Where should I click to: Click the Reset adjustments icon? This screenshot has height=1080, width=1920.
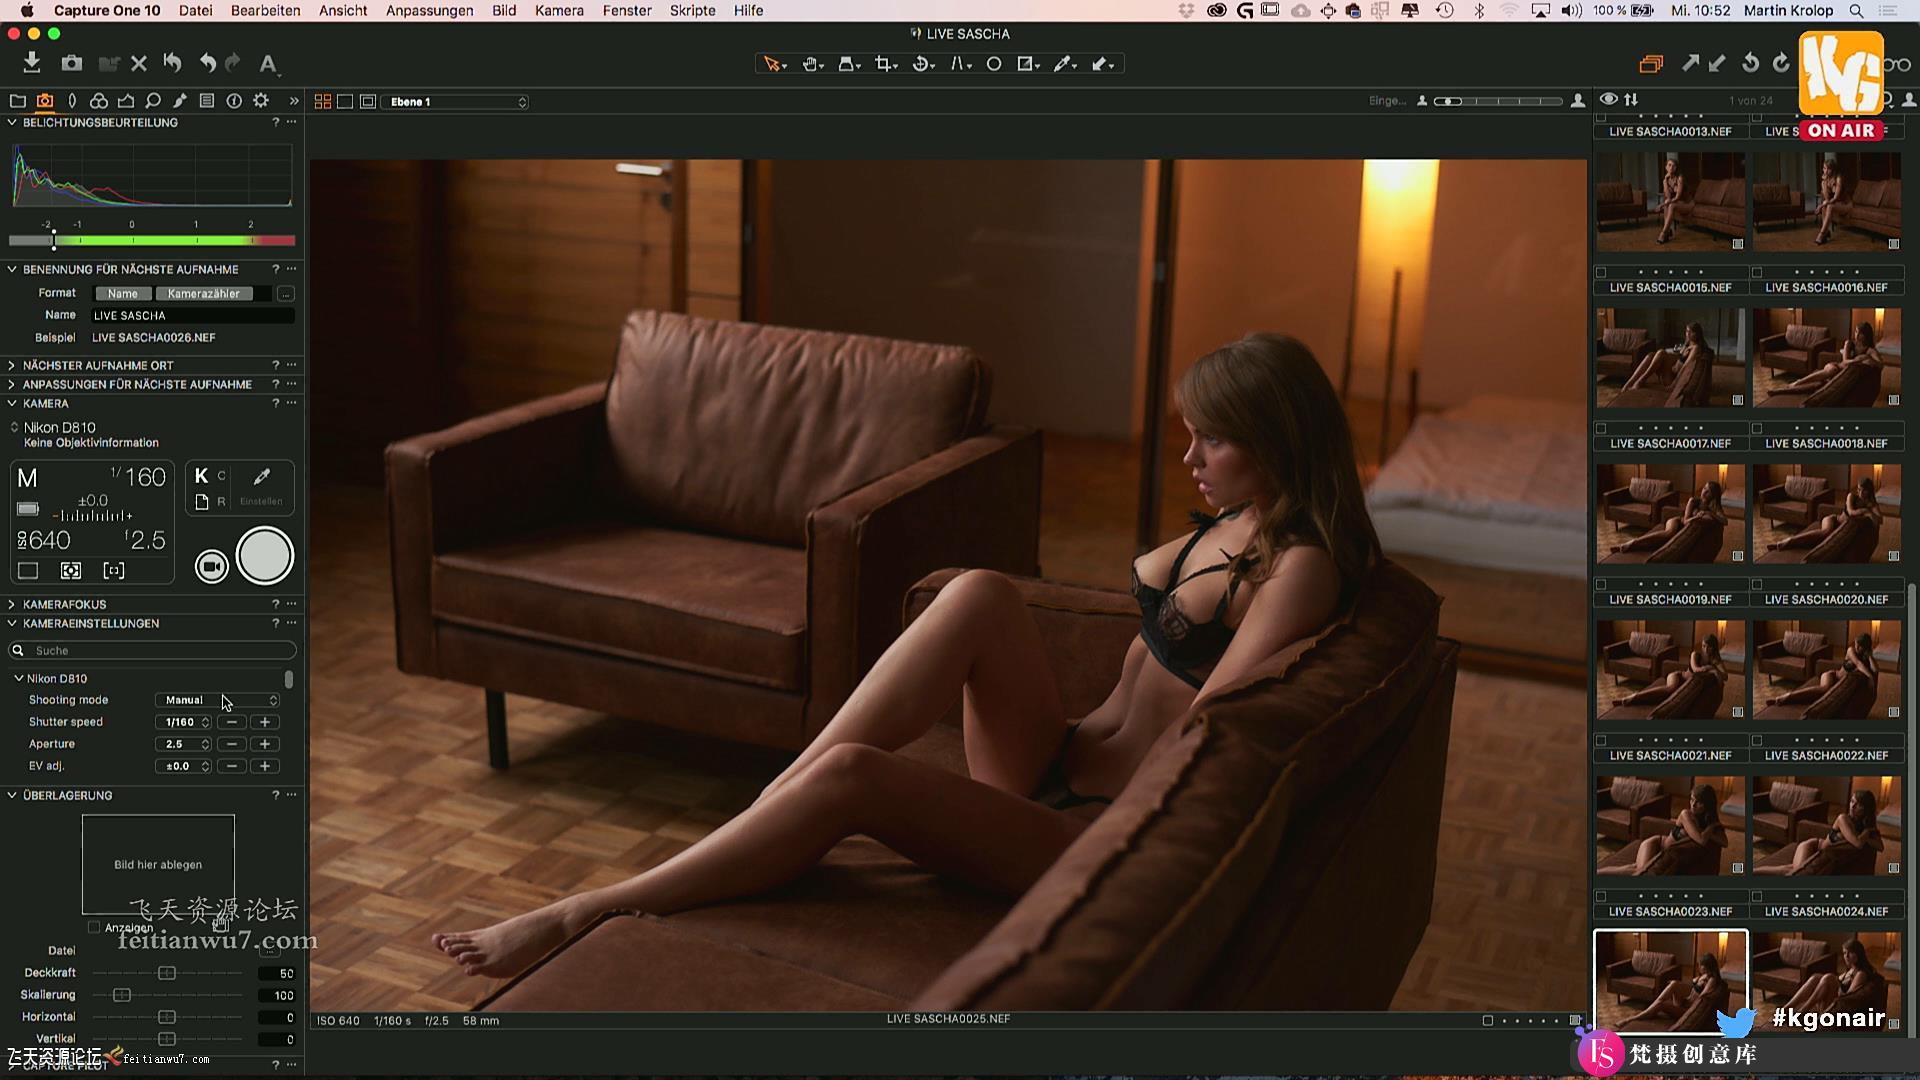[173, 63]
